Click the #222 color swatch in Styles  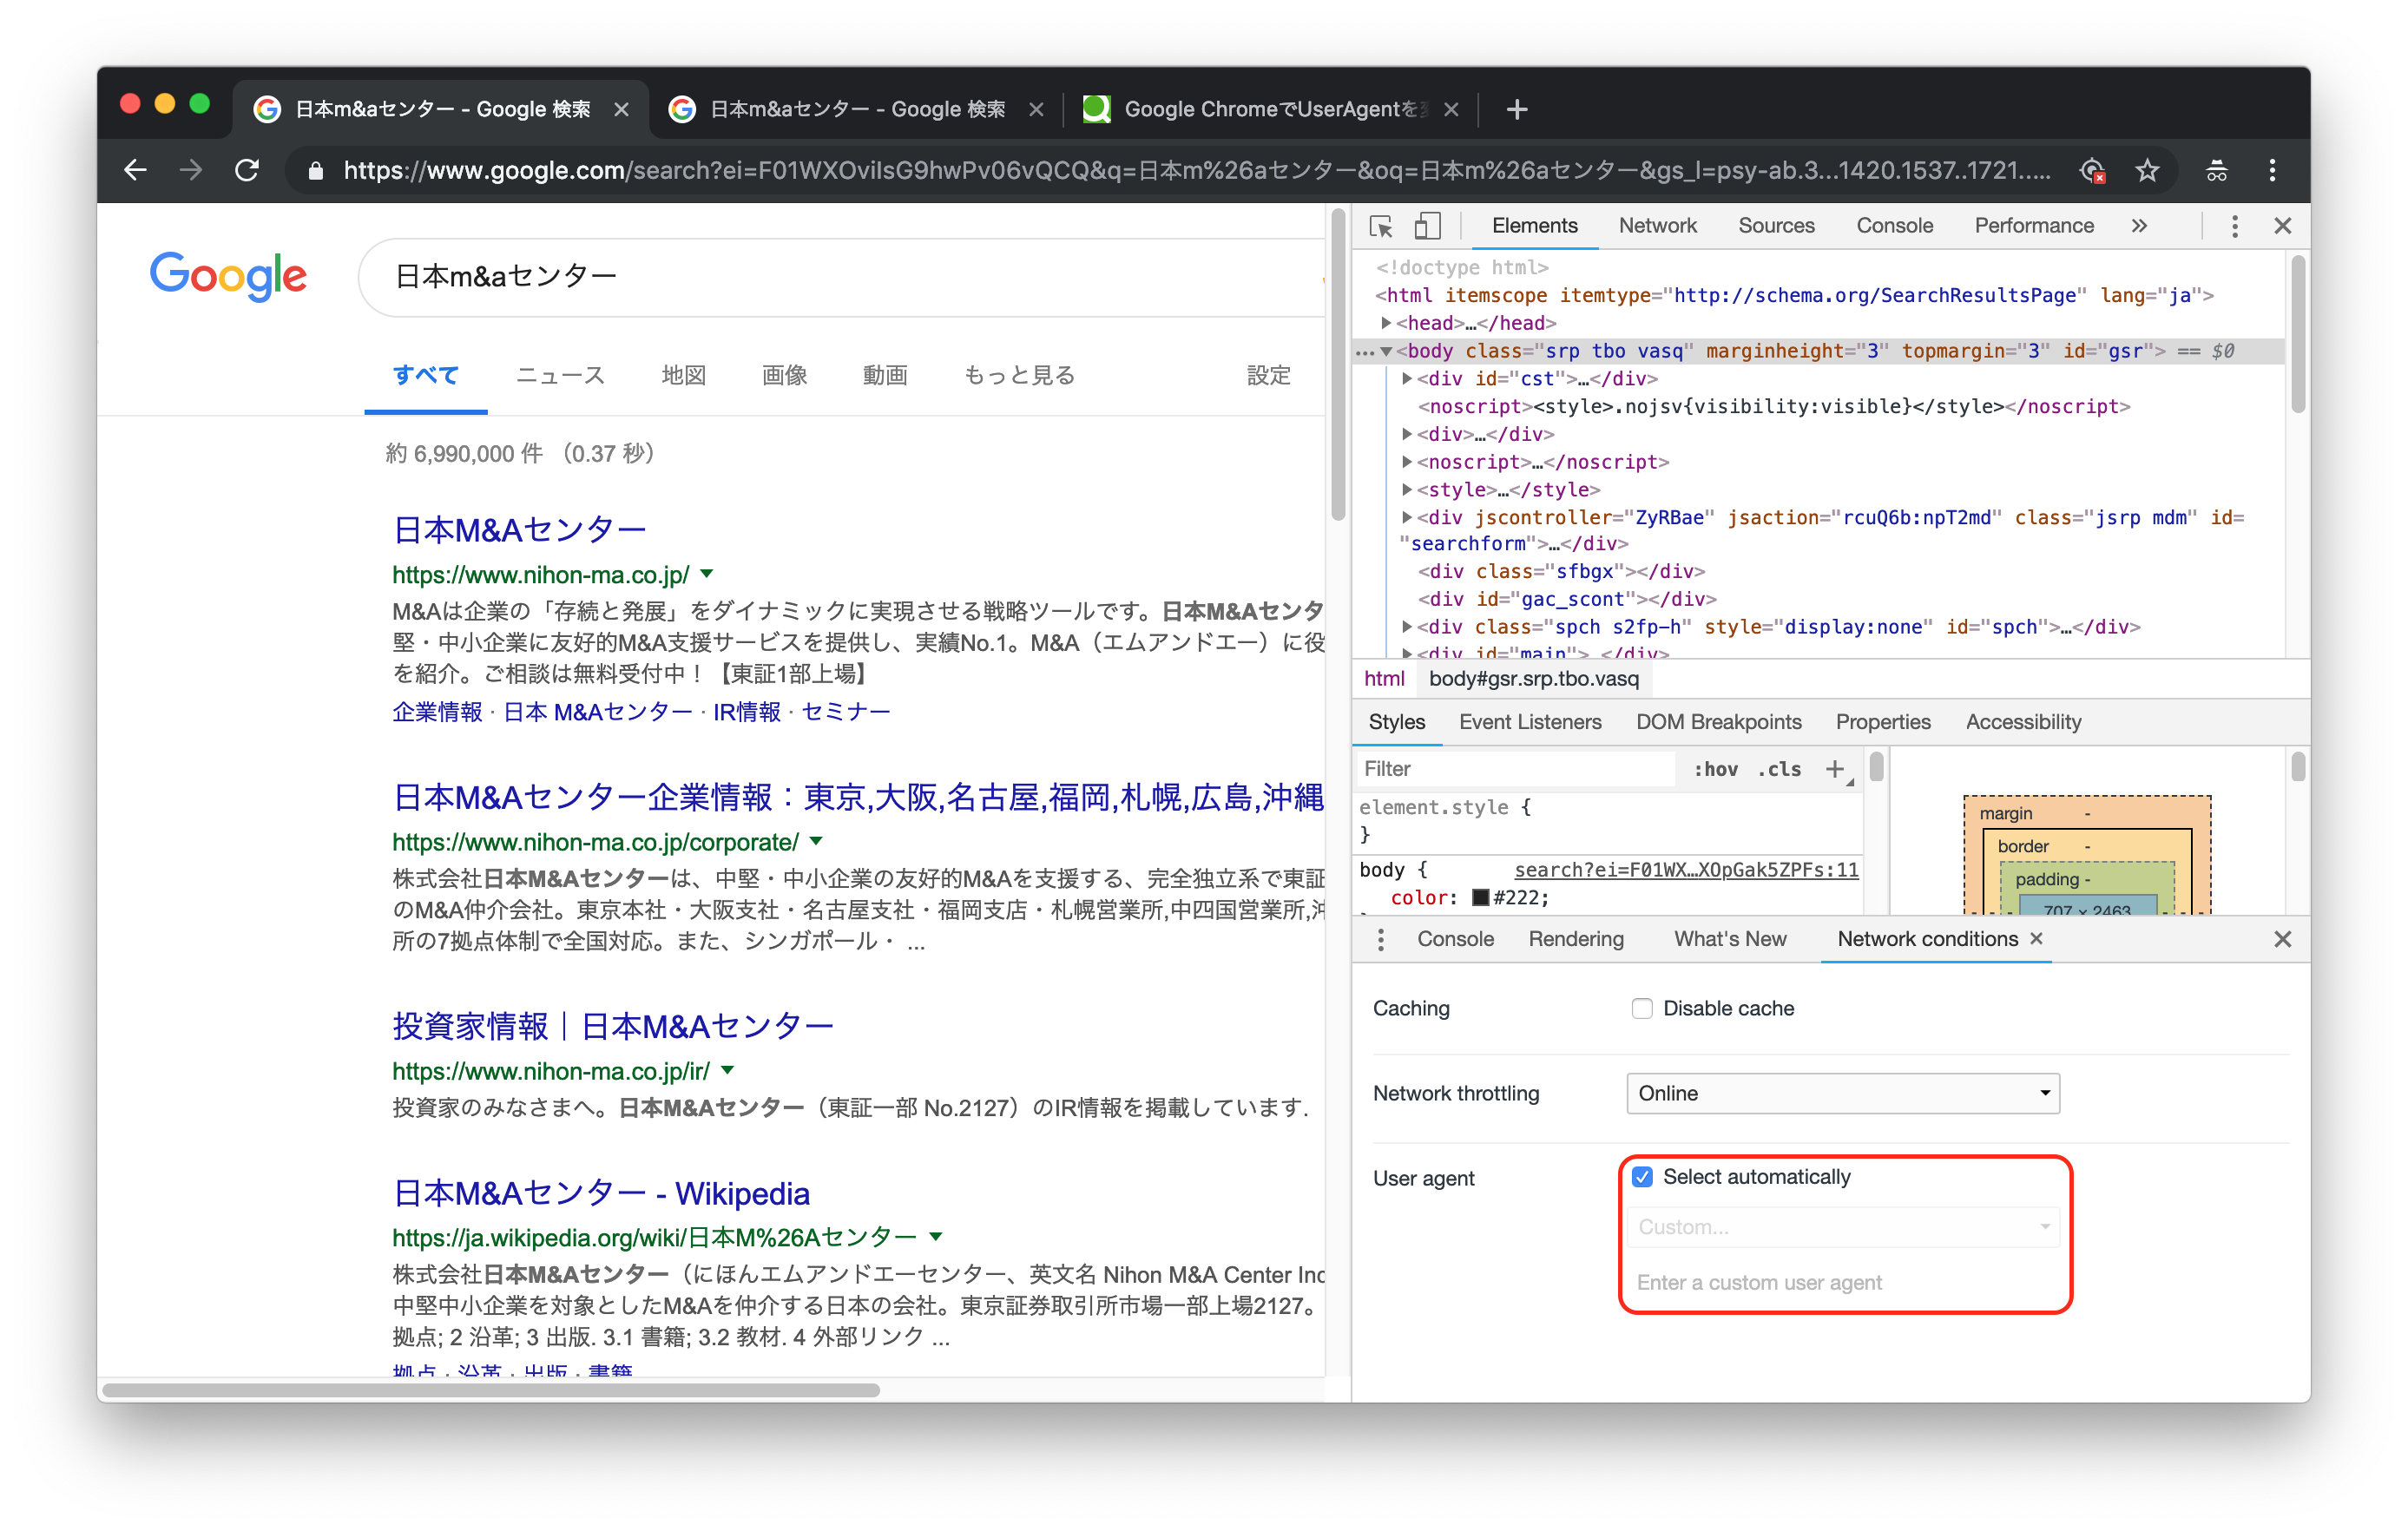pyautogui.click(x=1480, y=897)
